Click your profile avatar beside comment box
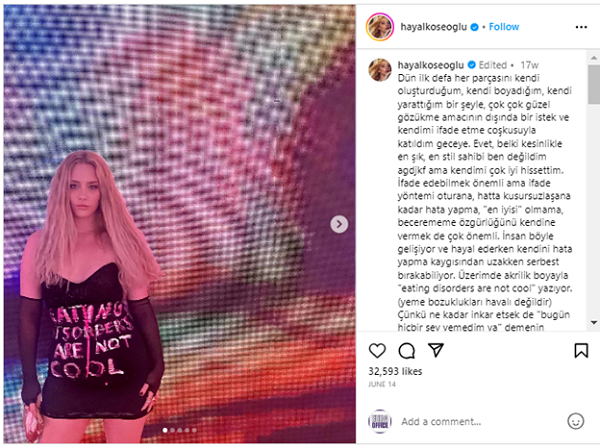 click(380, 421)
